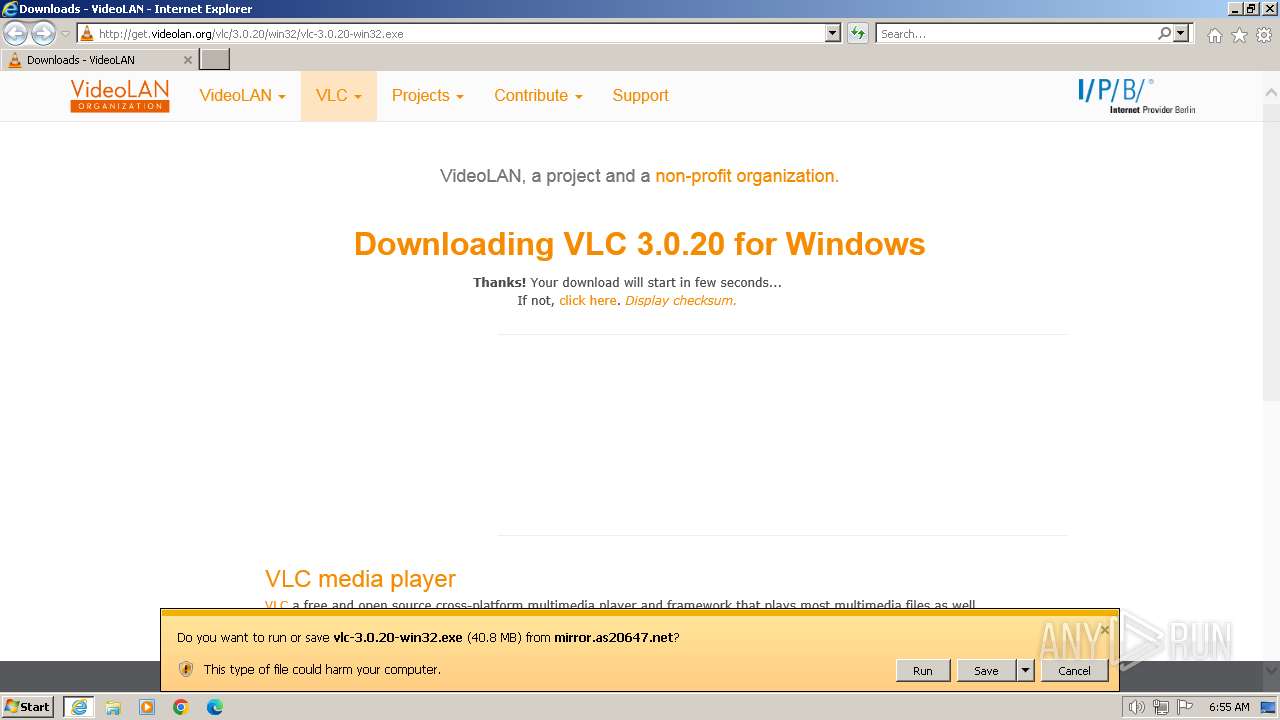Viewport: 1280px width, 720px height.
Task: Click the 'click here' download link
Action: click(588, 300)
